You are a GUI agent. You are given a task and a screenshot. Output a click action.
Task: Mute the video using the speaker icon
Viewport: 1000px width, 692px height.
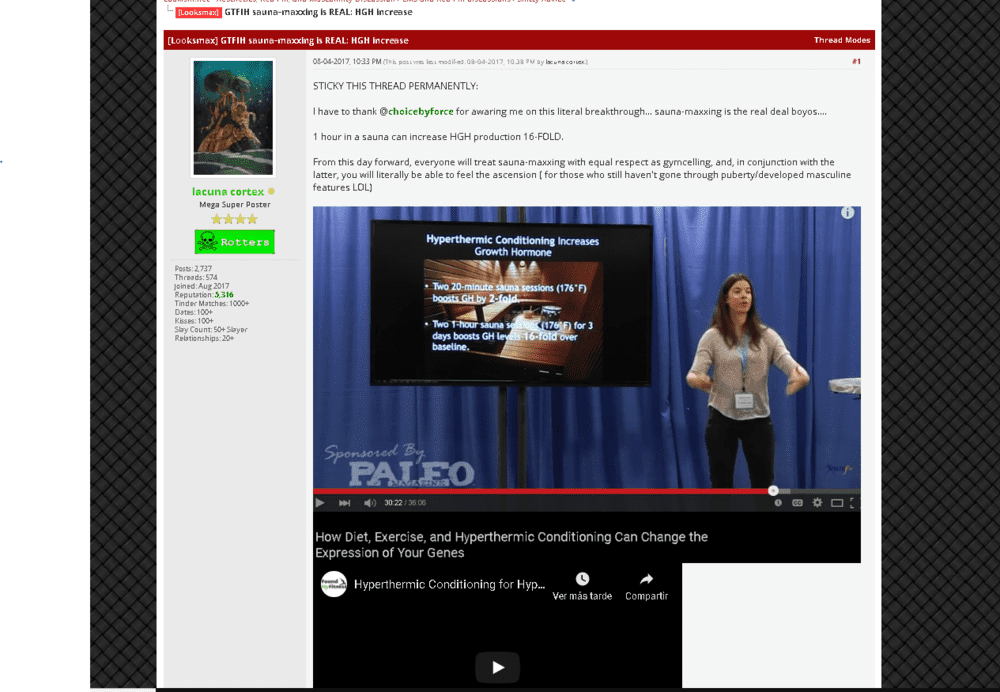(370, 503)
